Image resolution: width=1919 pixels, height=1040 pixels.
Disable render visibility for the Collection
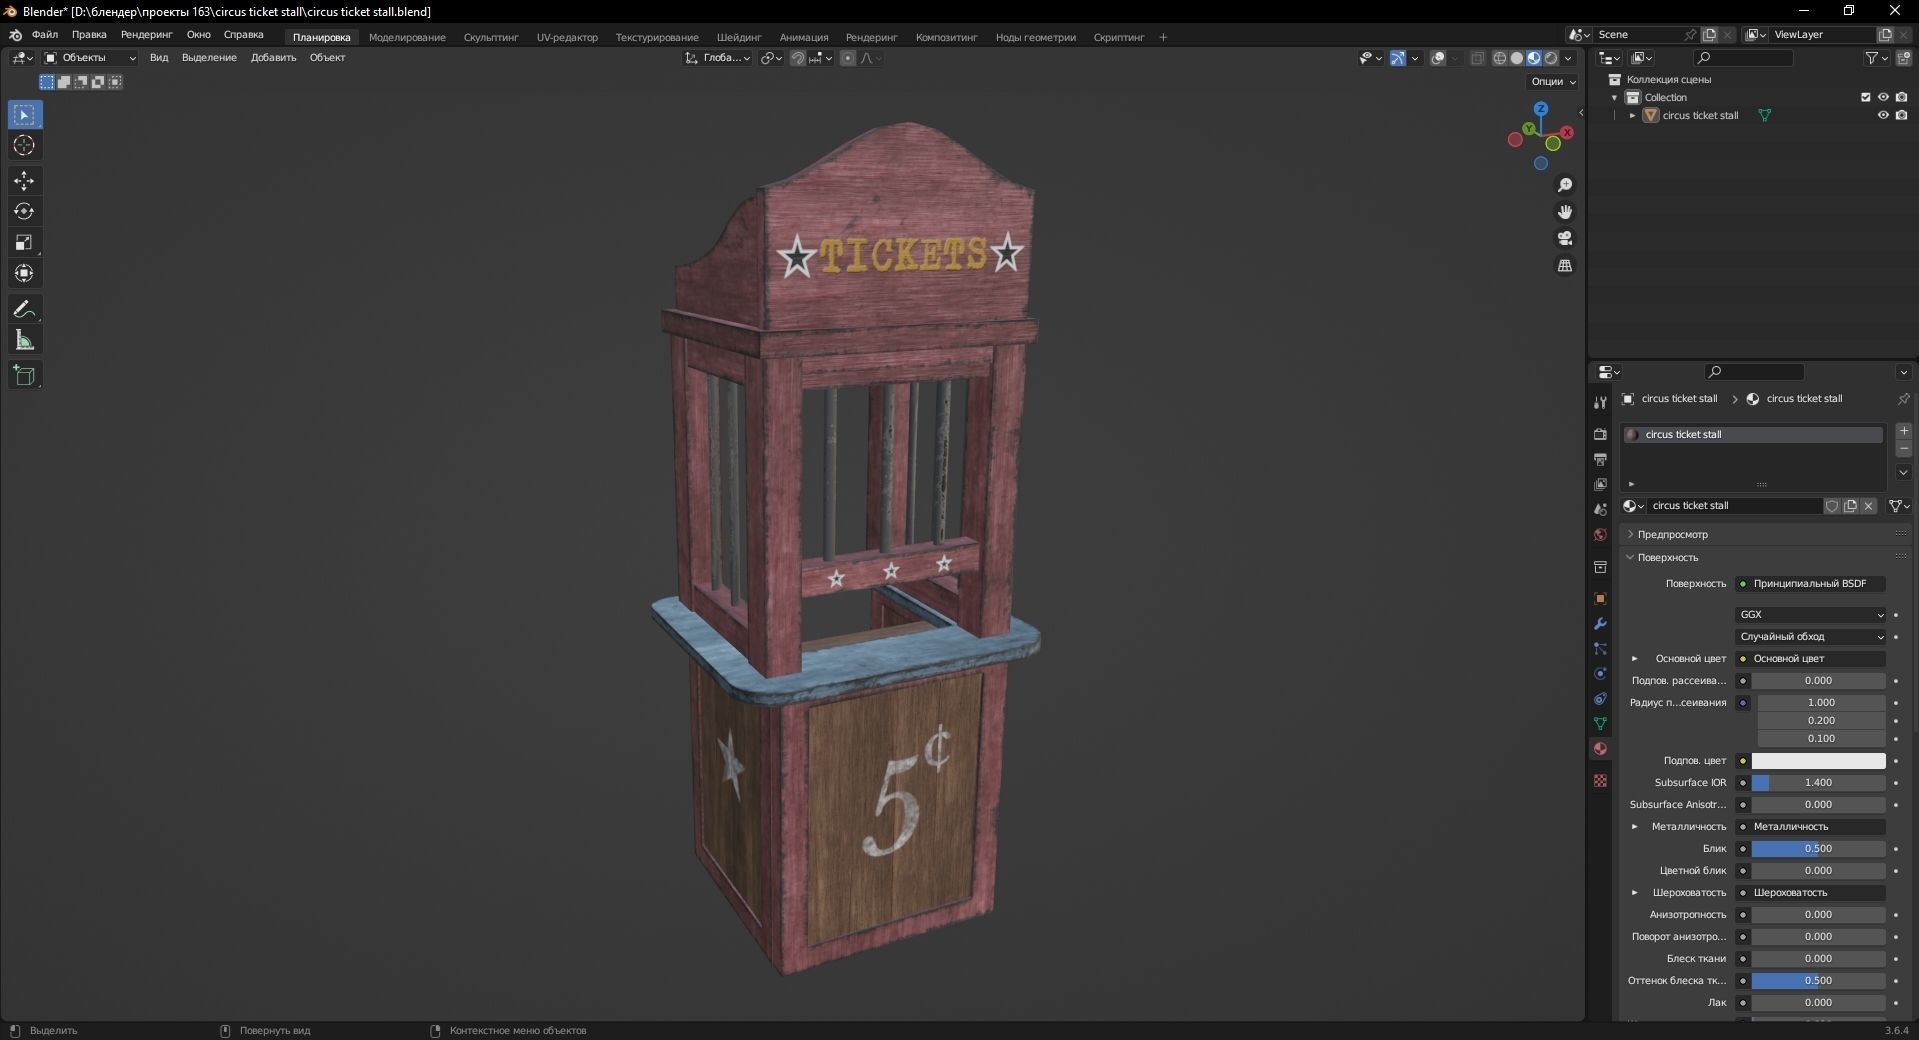coord(1903,97)
